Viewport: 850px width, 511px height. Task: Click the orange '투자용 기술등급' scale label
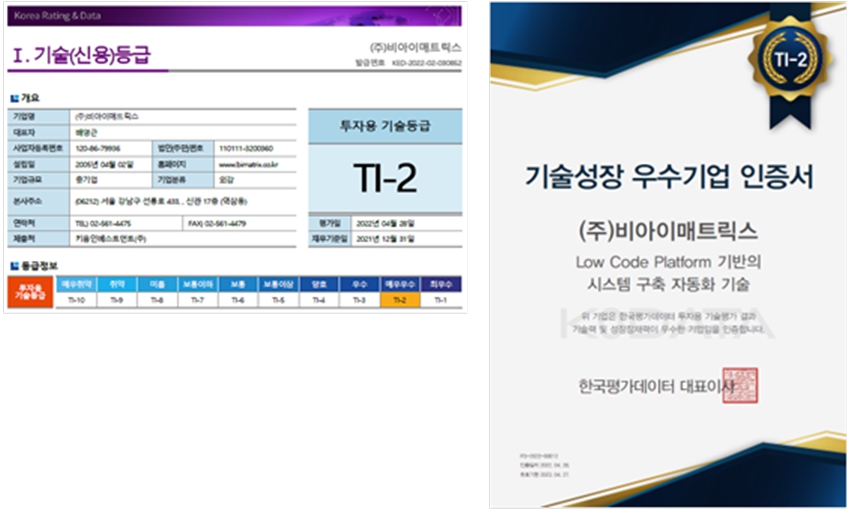(x=30, y=292)
